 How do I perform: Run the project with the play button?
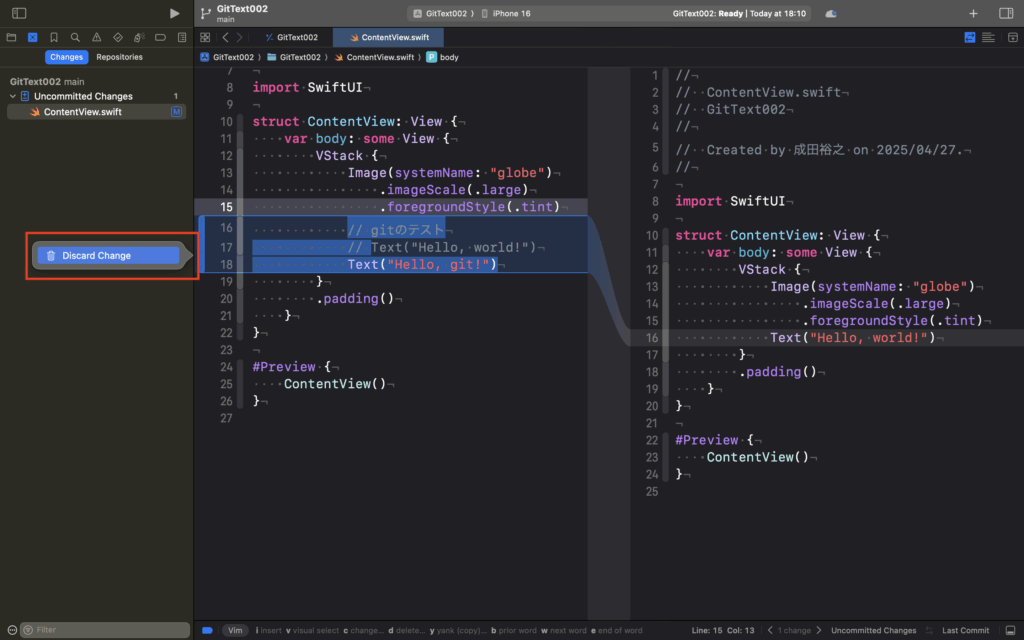pos(174,13)
